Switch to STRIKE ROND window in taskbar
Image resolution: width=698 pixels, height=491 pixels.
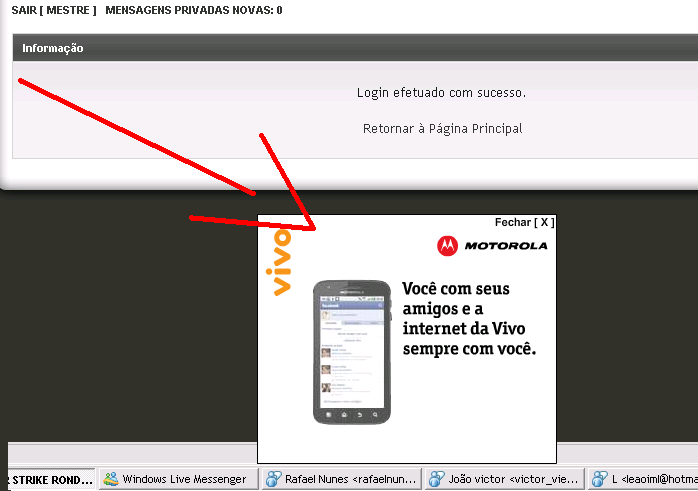tap(50, 480)
